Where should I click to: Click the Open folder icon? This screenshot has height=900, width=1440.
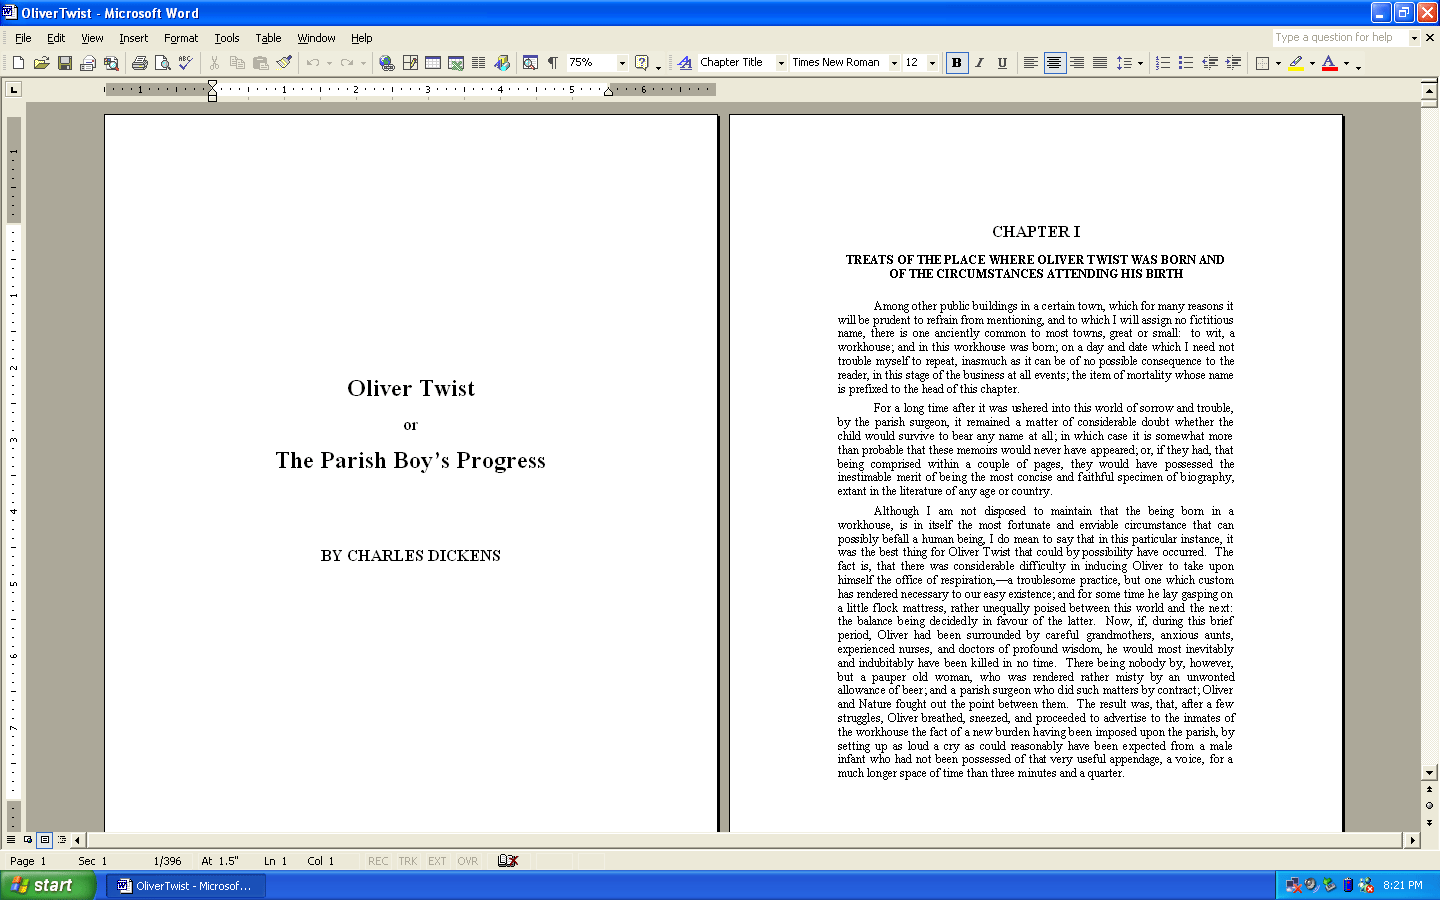coord(41,63)
